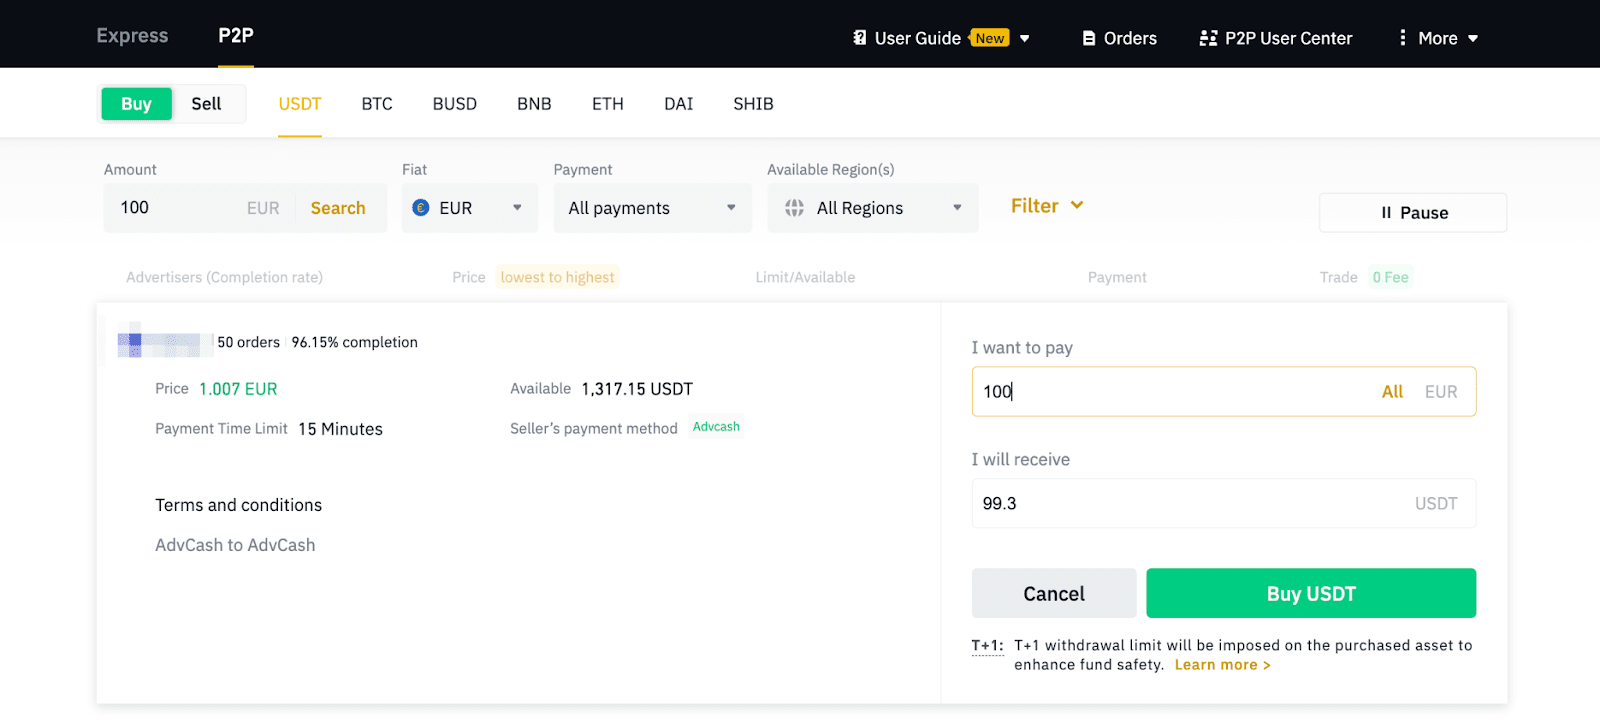Screen dimensions: 1600x726
Task: Expand the Filter options
Action: [x=1046, y=206]
